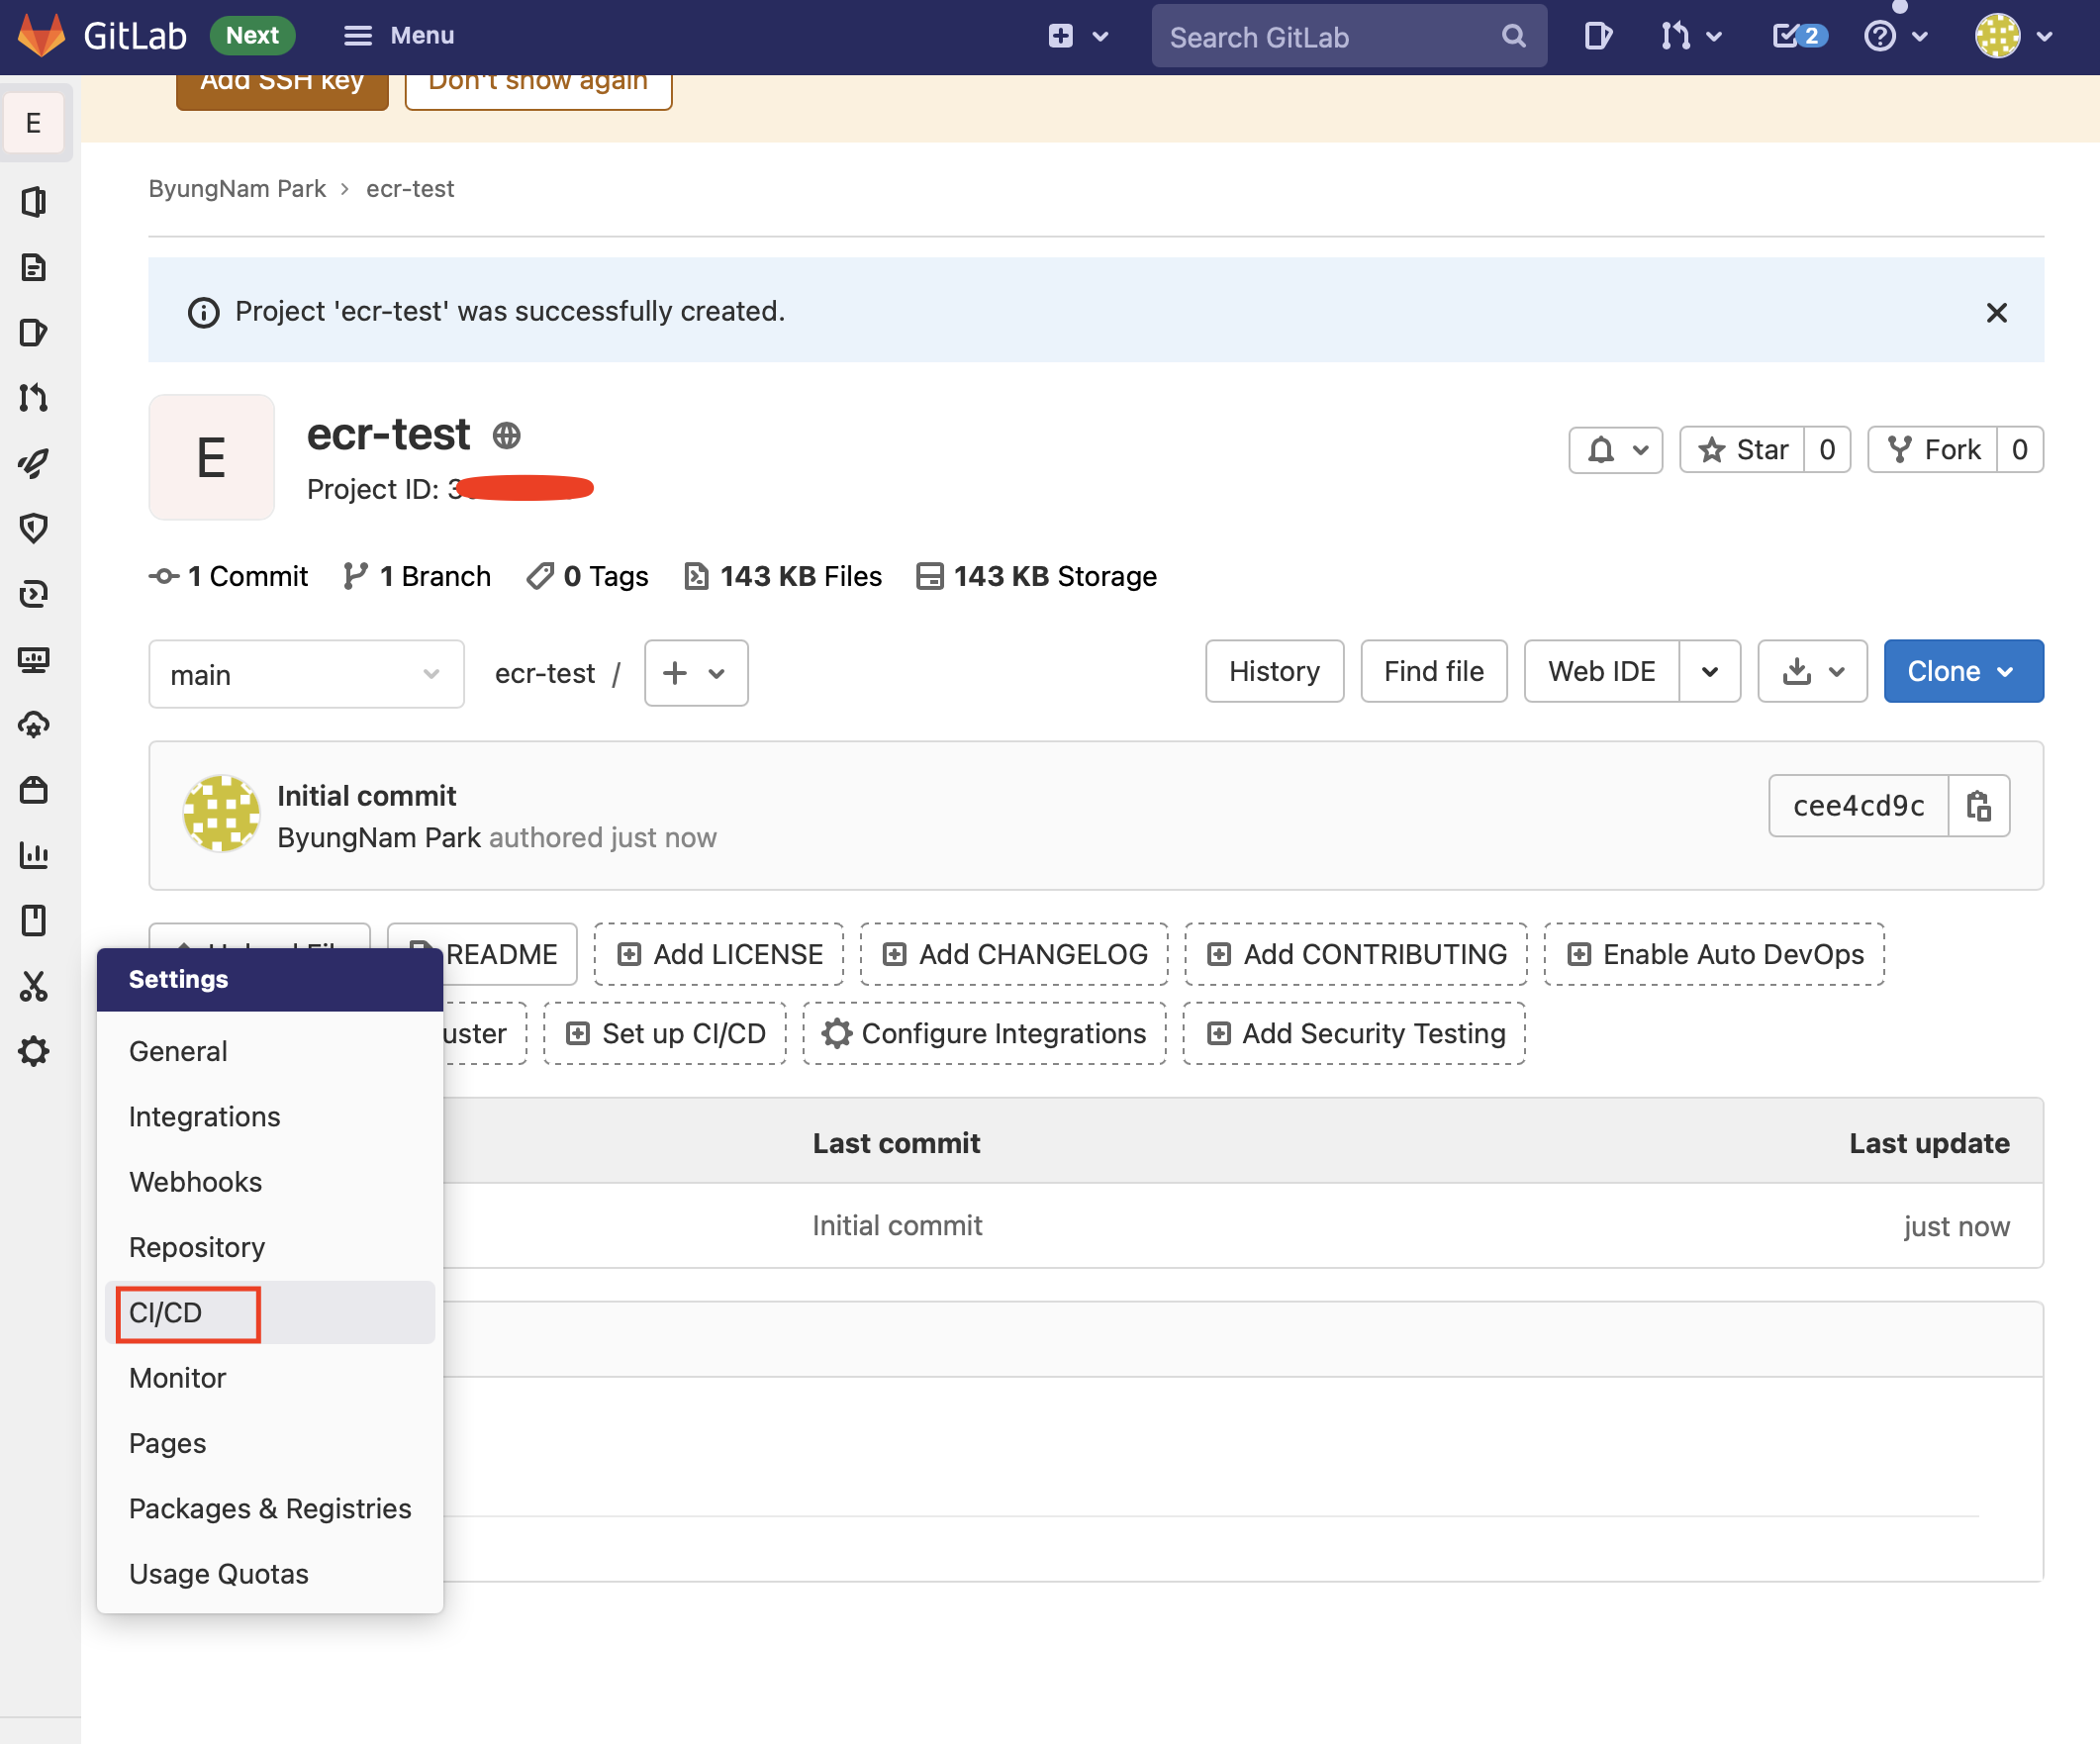Select Packages & Registries in Settings menu
The height and width of the screenshot is (1744, 2100).
pos(270,1508)
